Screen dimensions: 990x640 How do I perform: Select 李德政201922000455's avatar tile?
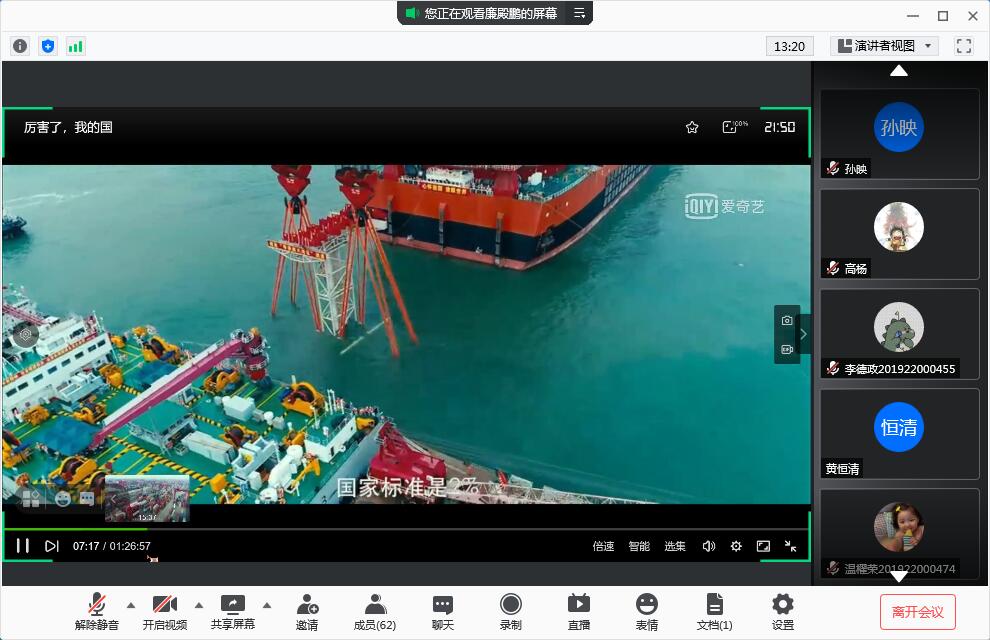[900, 333]
